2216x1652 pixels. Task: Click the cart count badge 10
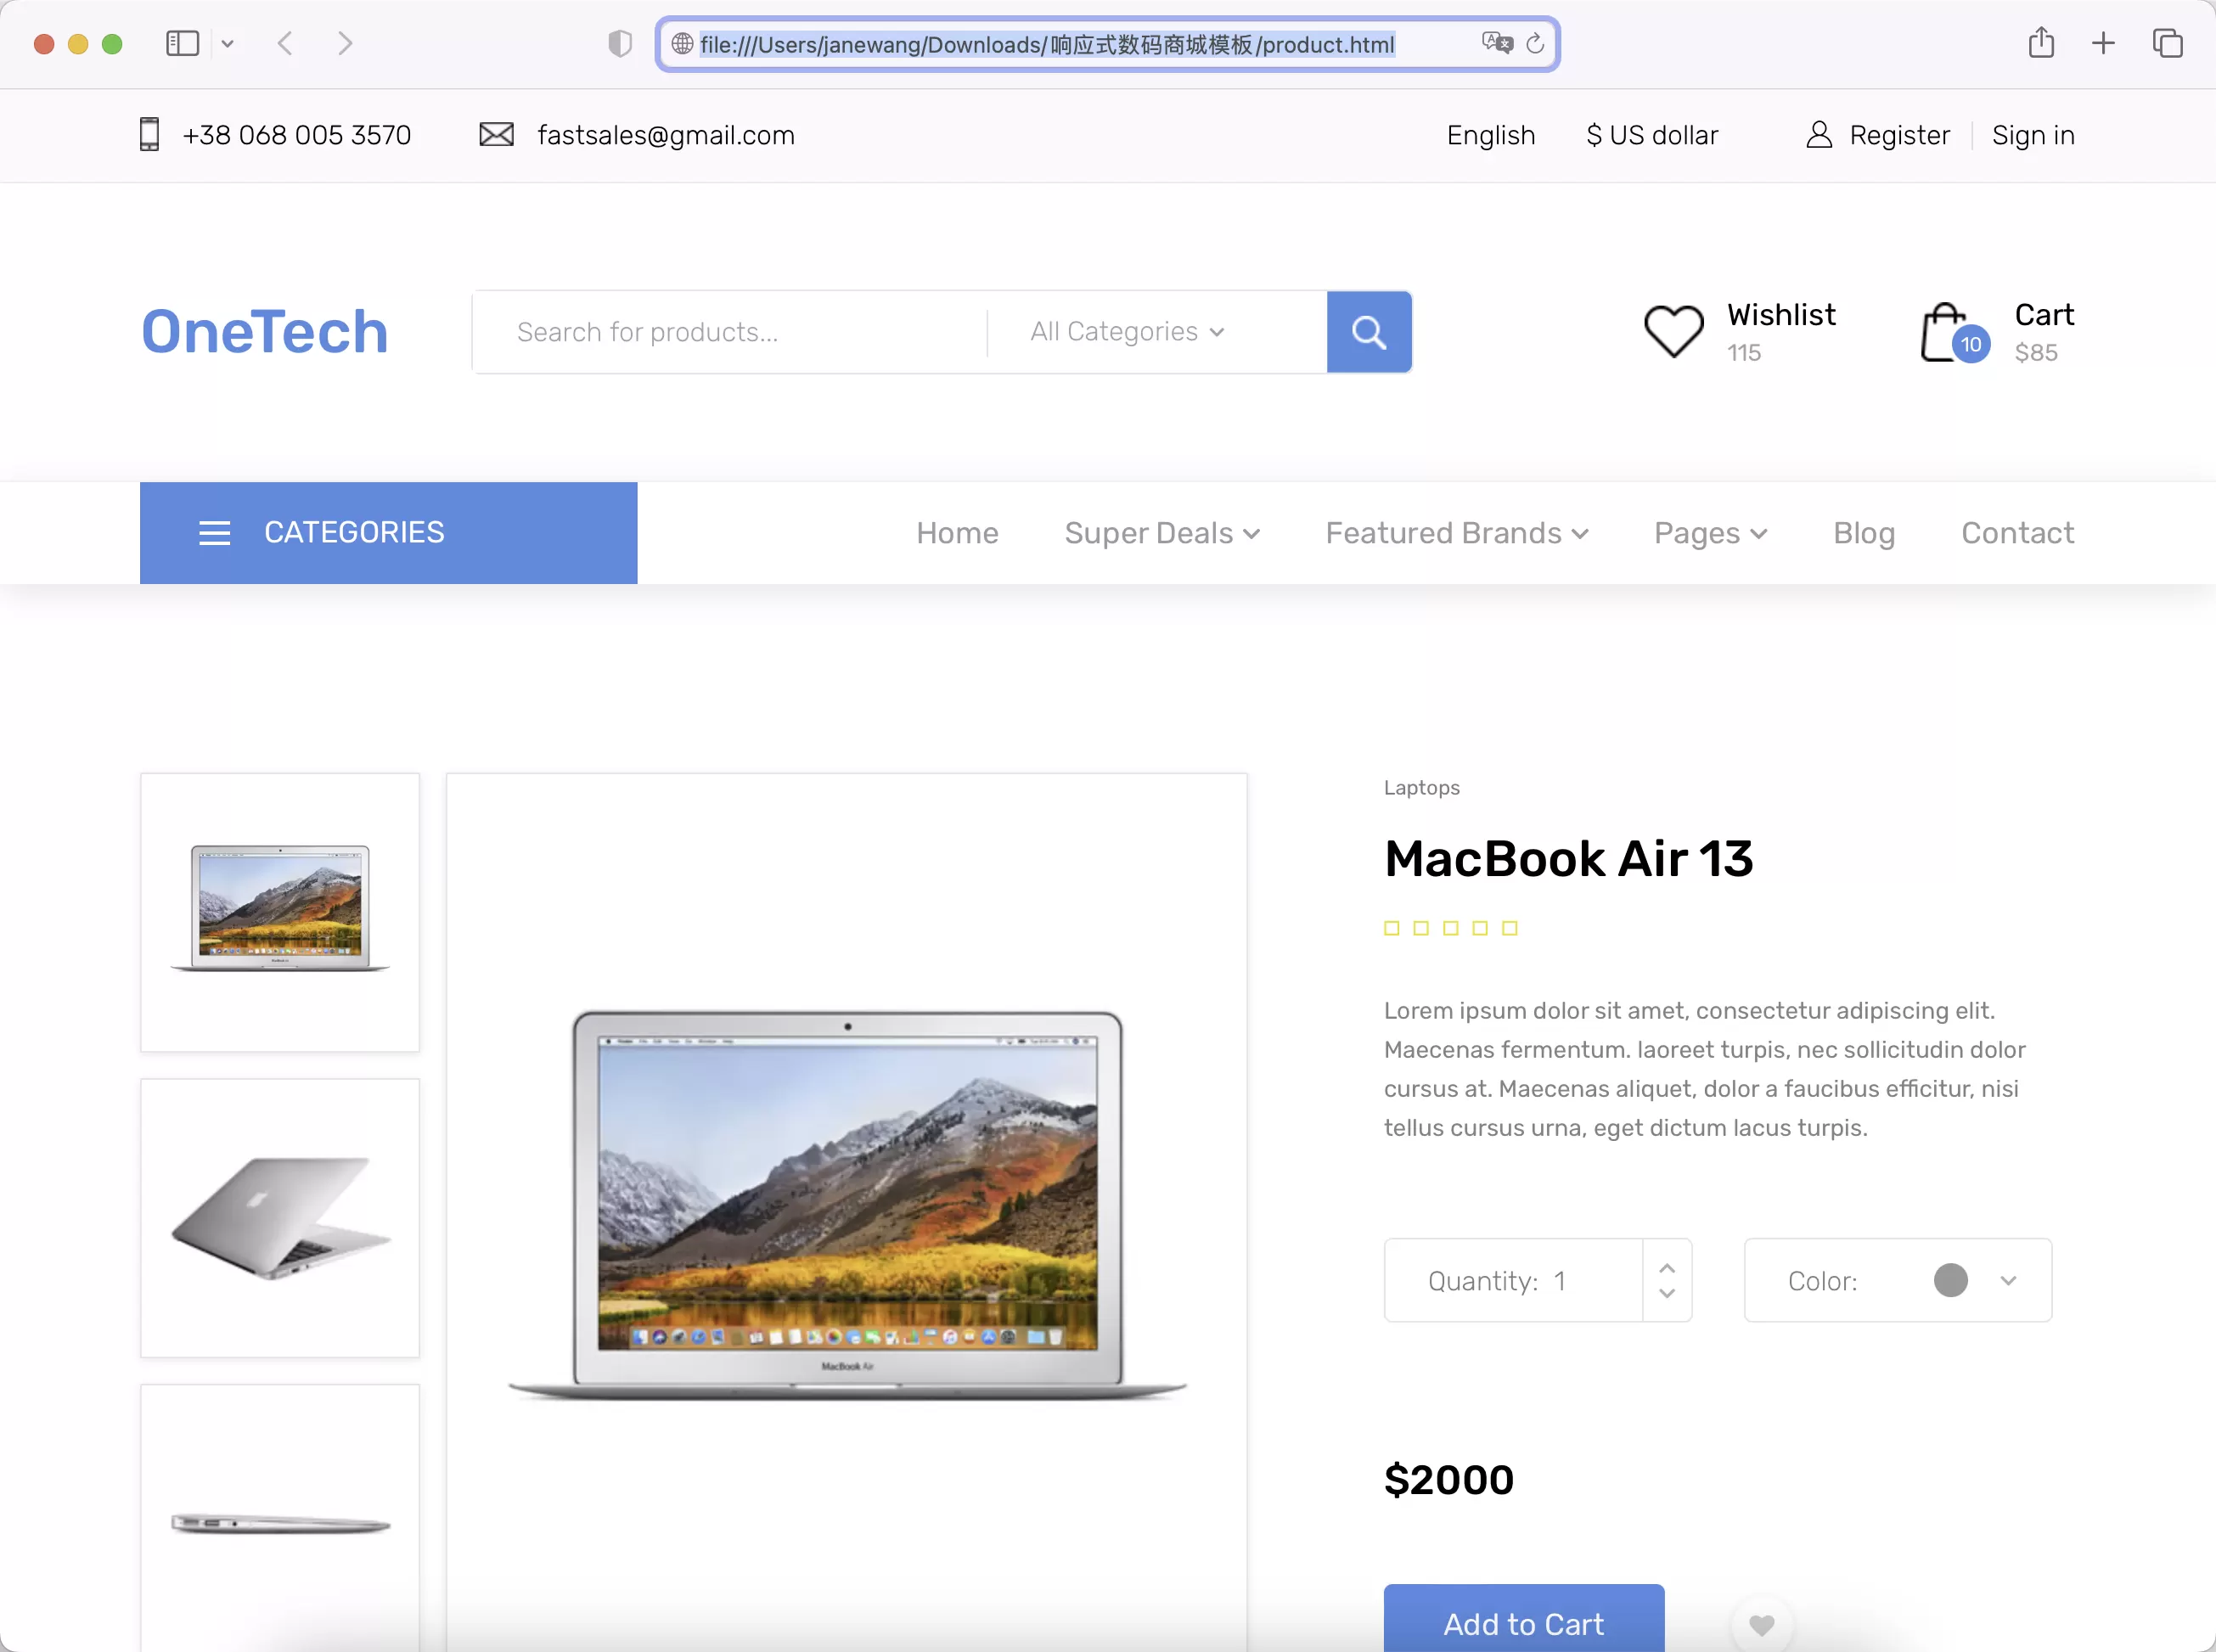tap(1970, 344)
